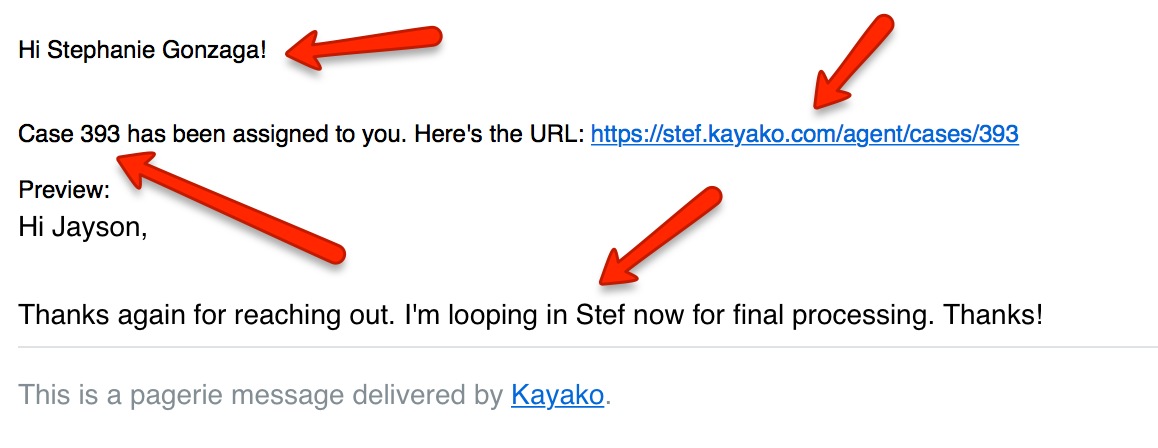The image size is (1158, 448).
Task: Select the Case 393 text
Action: click(x=70, y=134)
